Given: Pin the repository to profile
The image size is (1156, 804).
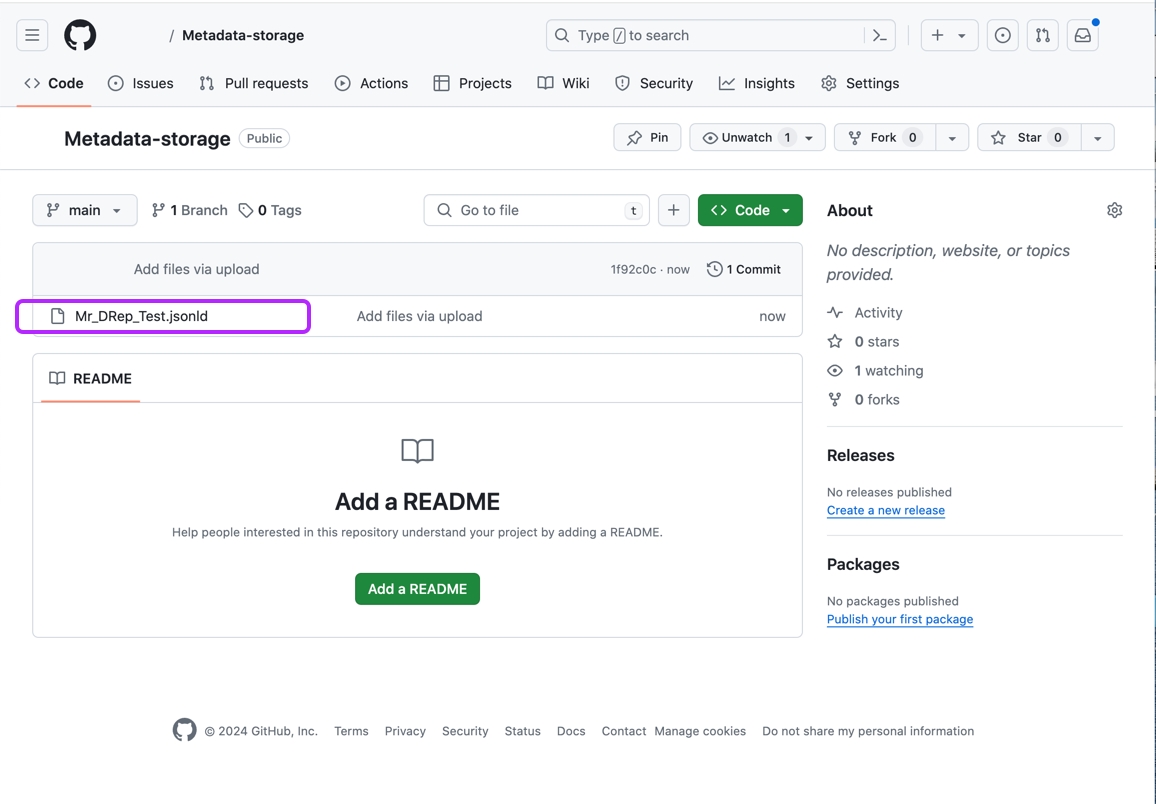Looking at the screenshot, I should tap(647, 137).
